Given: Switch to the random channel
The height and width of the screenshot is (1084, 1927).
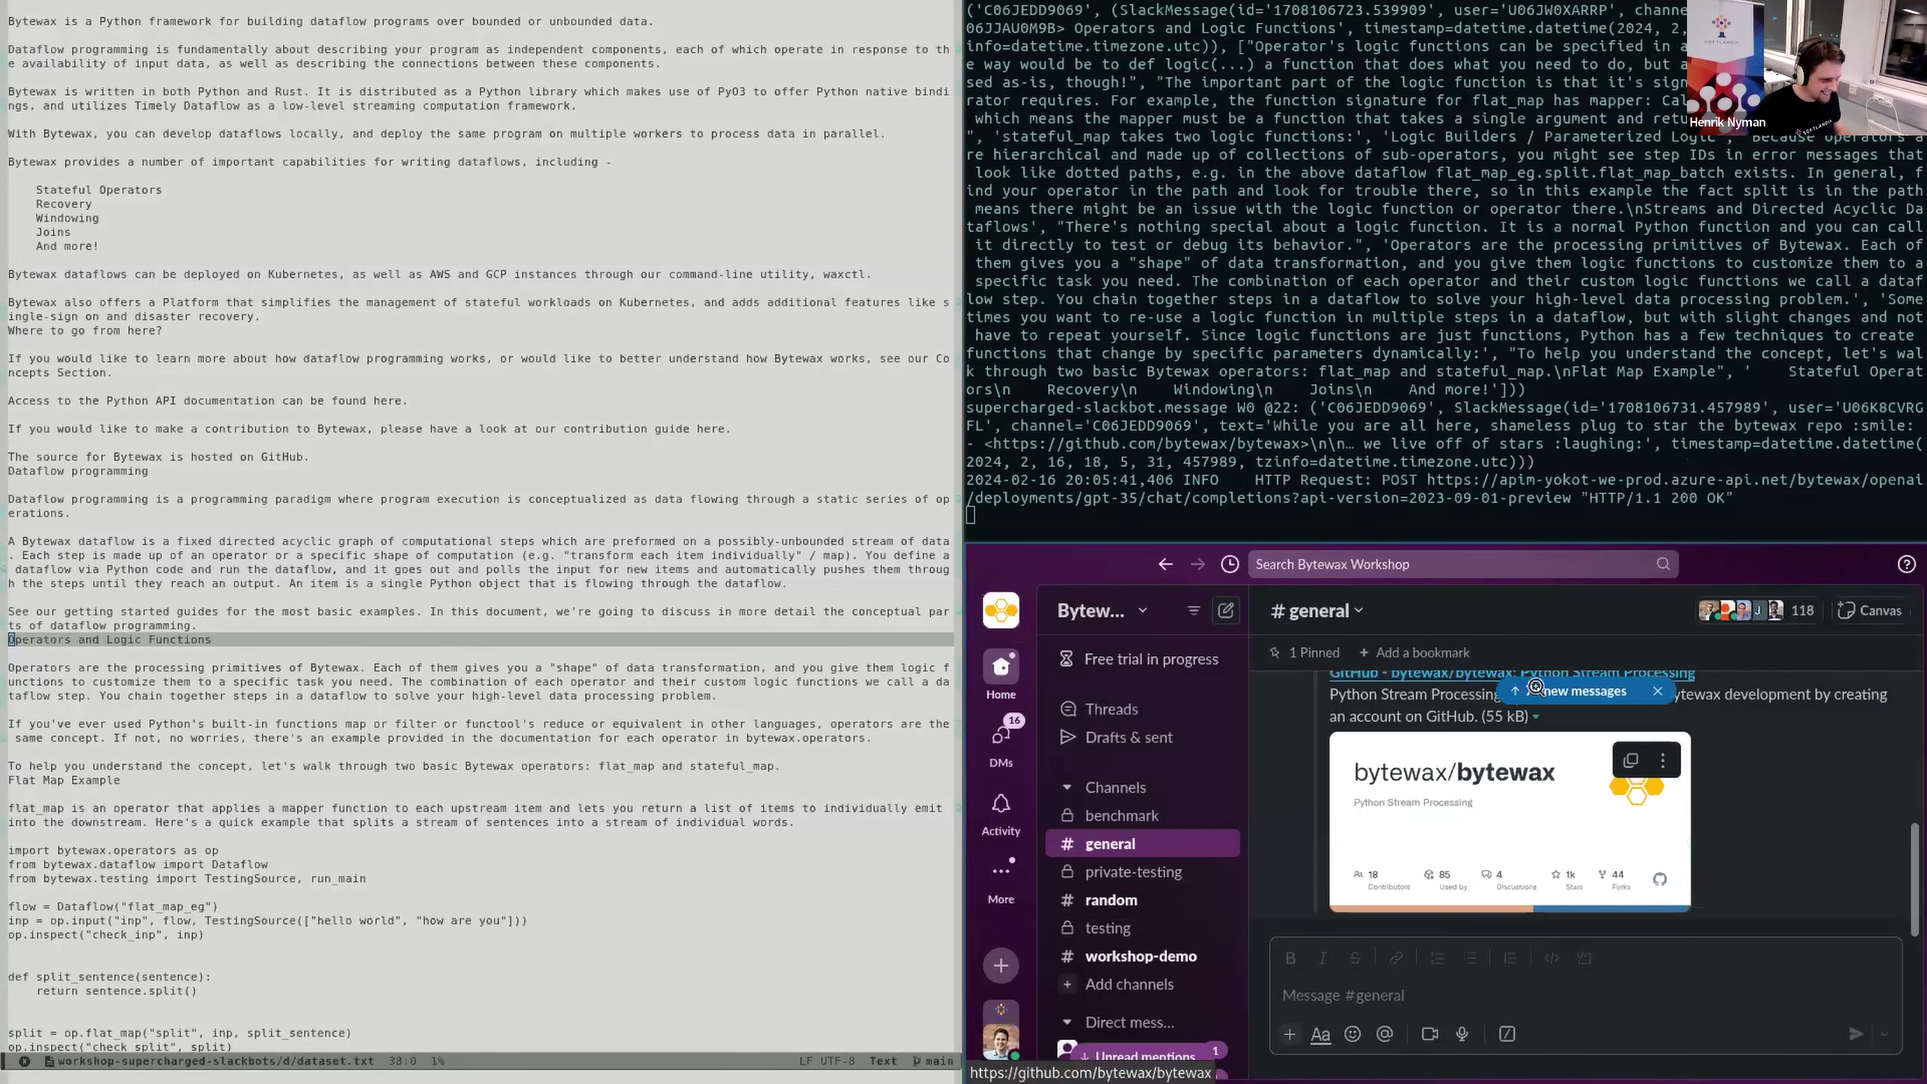Looking at the screenshot, I should 1111,900.
